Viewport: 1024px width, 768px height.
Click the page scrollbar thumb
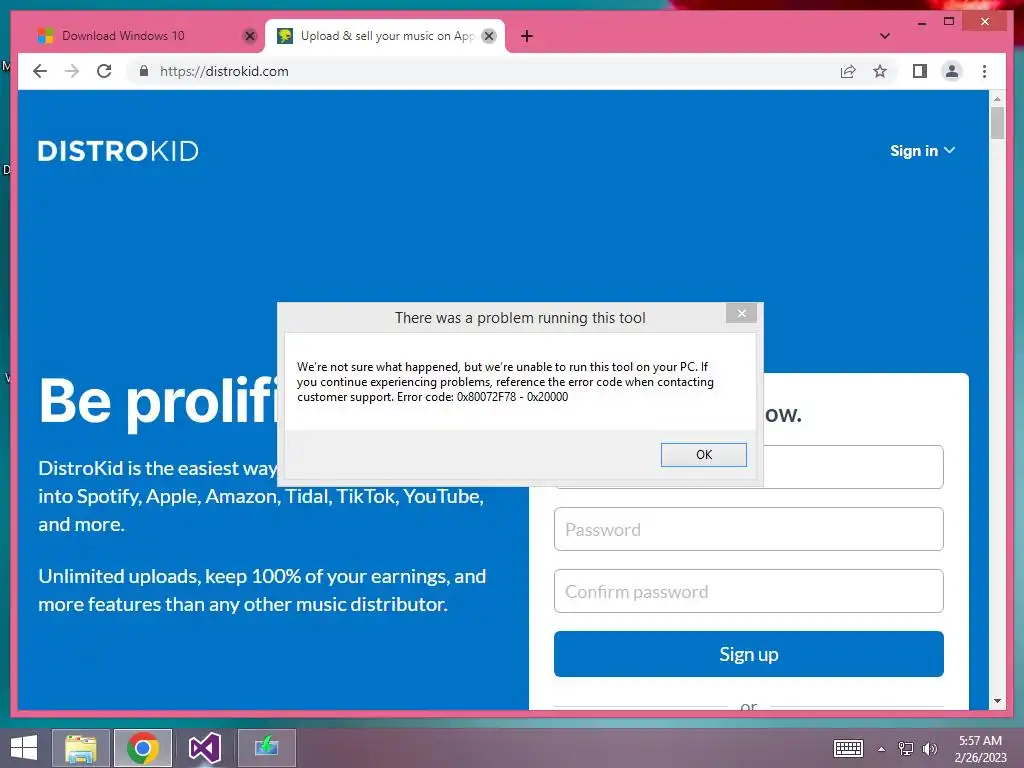(x=997, y=122)
